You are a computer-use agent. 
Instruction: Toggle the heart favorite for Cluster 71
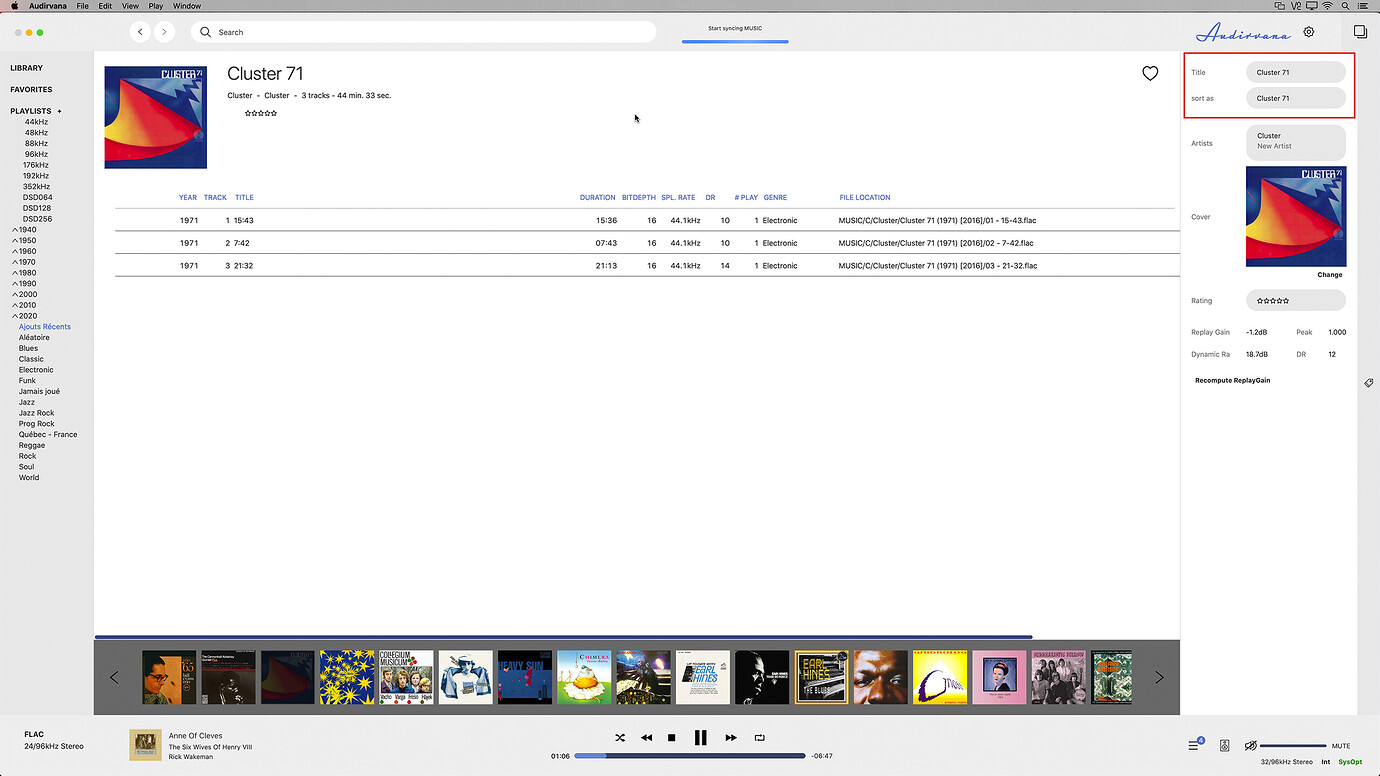(x=1150, y=73)
